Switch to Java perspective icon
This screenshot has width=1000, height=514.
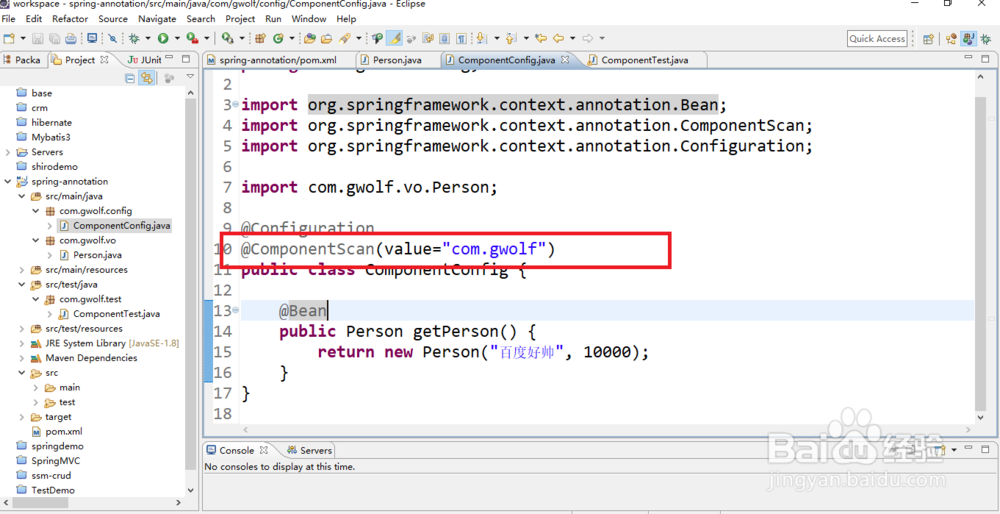tap(969, 39)
